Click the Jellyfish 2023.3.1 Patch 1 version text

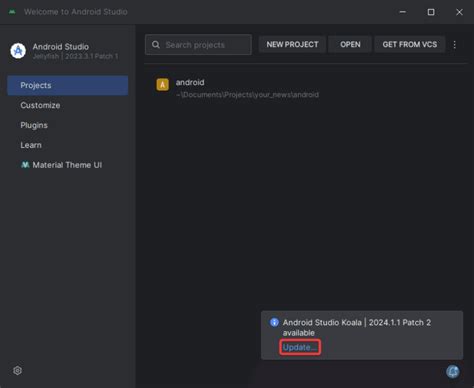click(75, 56)
